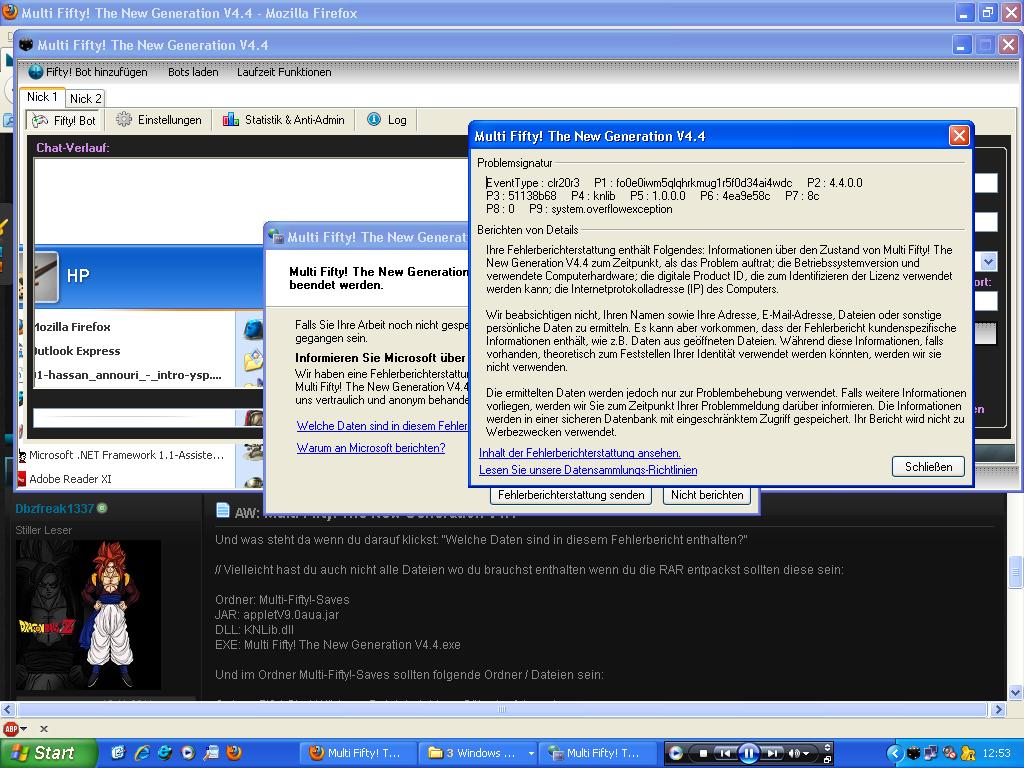The width and height of the screenshot is (1024, 768).
Task: Click the Schließen button
Action: 928,466
